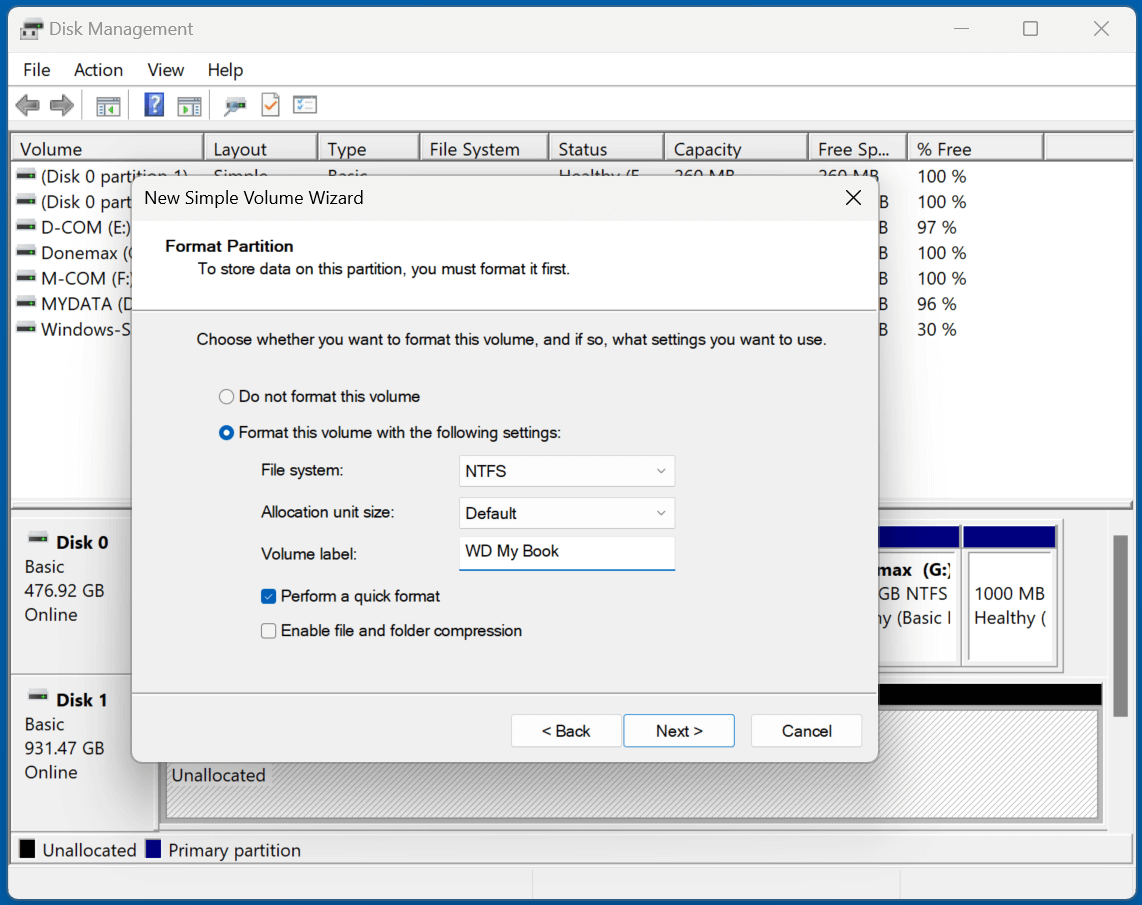This screenshot has width=1142, height=905.
Task: Toggle the Show/Hide Console Tree toolbar icon
Action: click(x=108, y=104)
